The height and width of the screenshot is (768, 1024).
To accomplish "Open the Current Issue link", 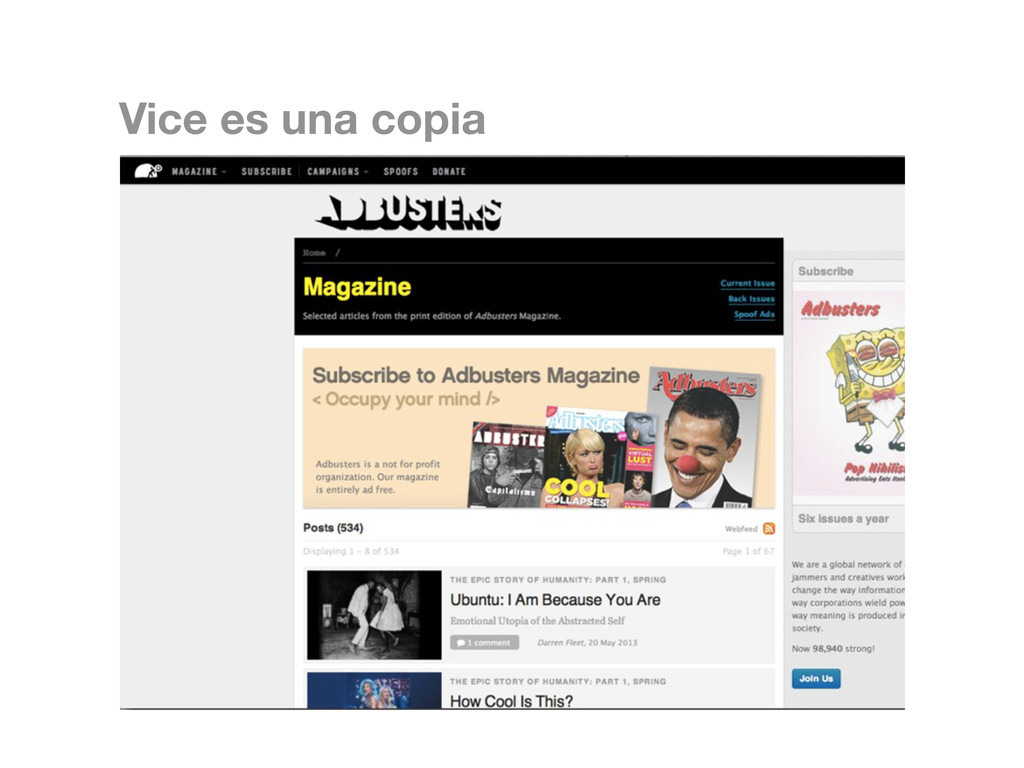I will click(x=747, y=283).
